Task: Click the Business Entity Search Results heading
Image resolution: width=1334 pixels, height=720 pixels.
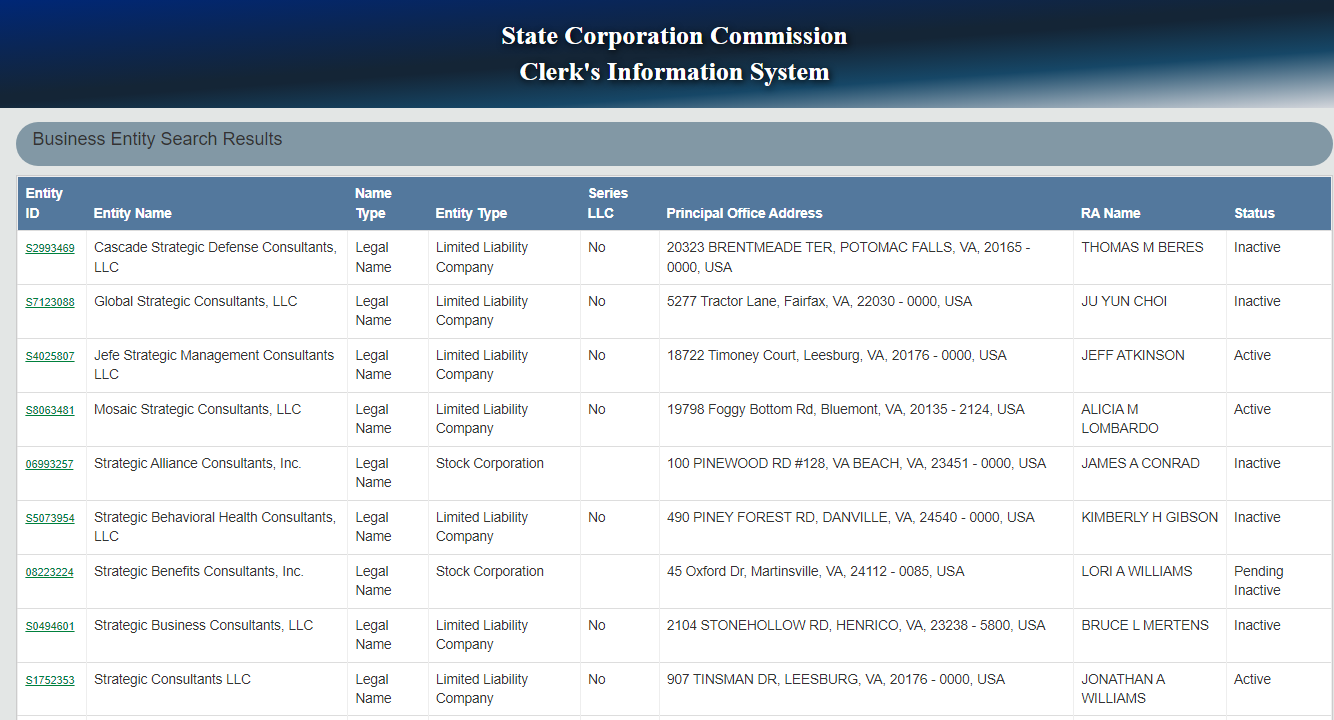Action: (157, 139)
